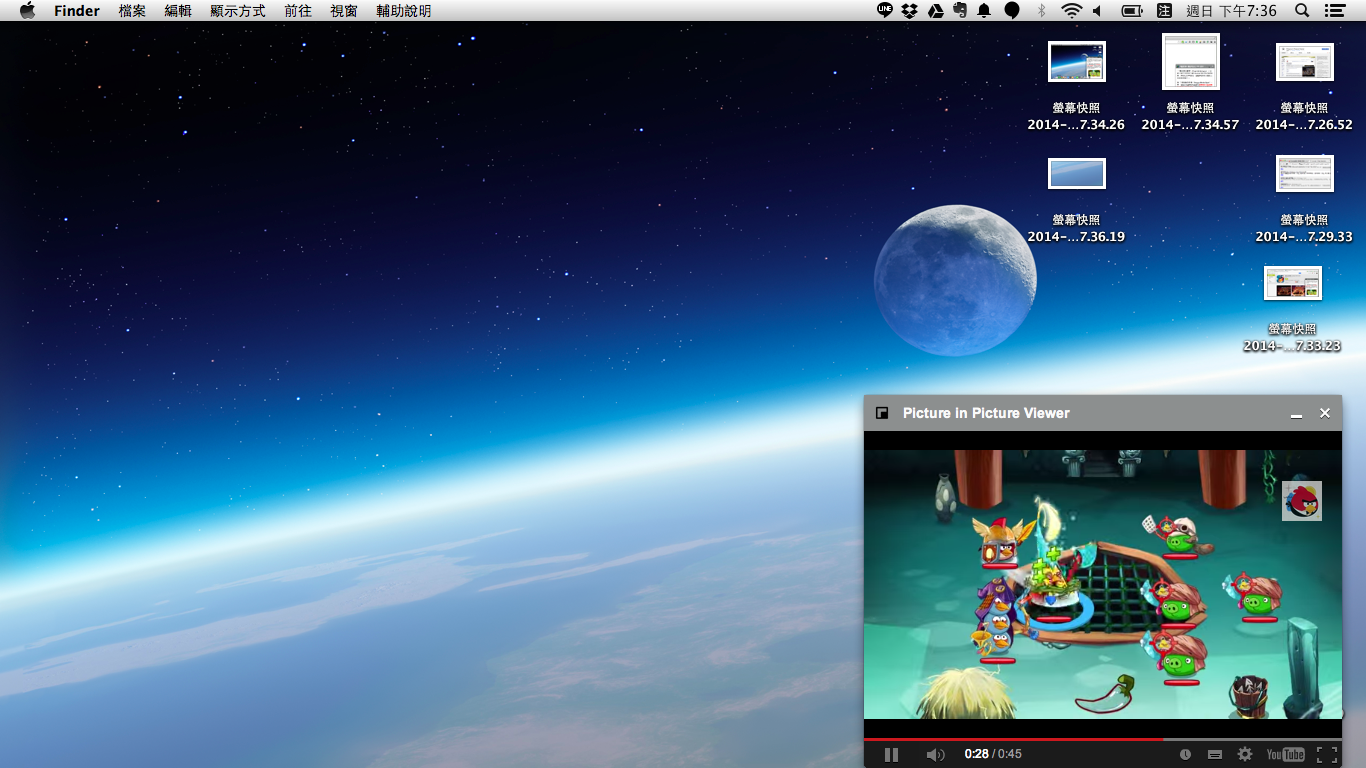
Task: Select the 螢幕快照 2014-…7.34.26 desktop file
Action: [x=1076, y=85]
